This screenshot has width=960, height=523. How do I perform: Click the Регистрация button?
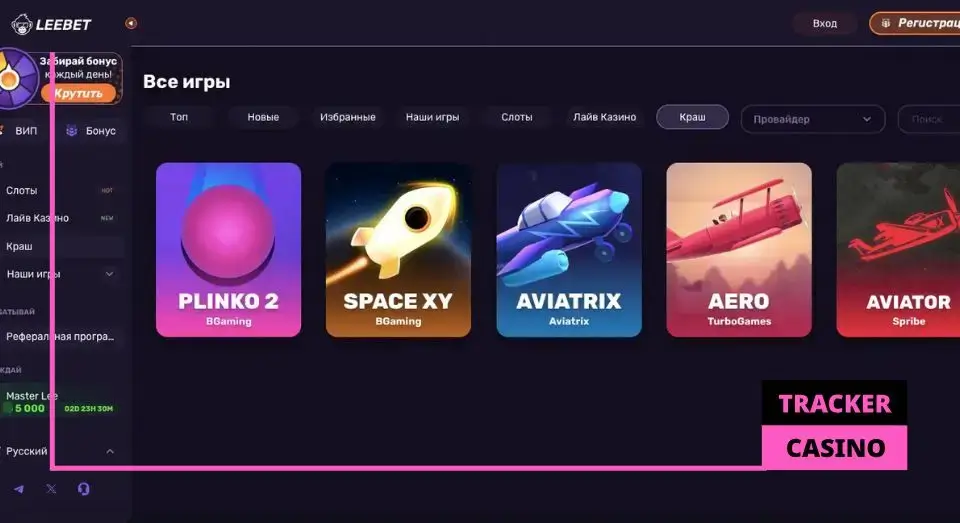point(915,23)
